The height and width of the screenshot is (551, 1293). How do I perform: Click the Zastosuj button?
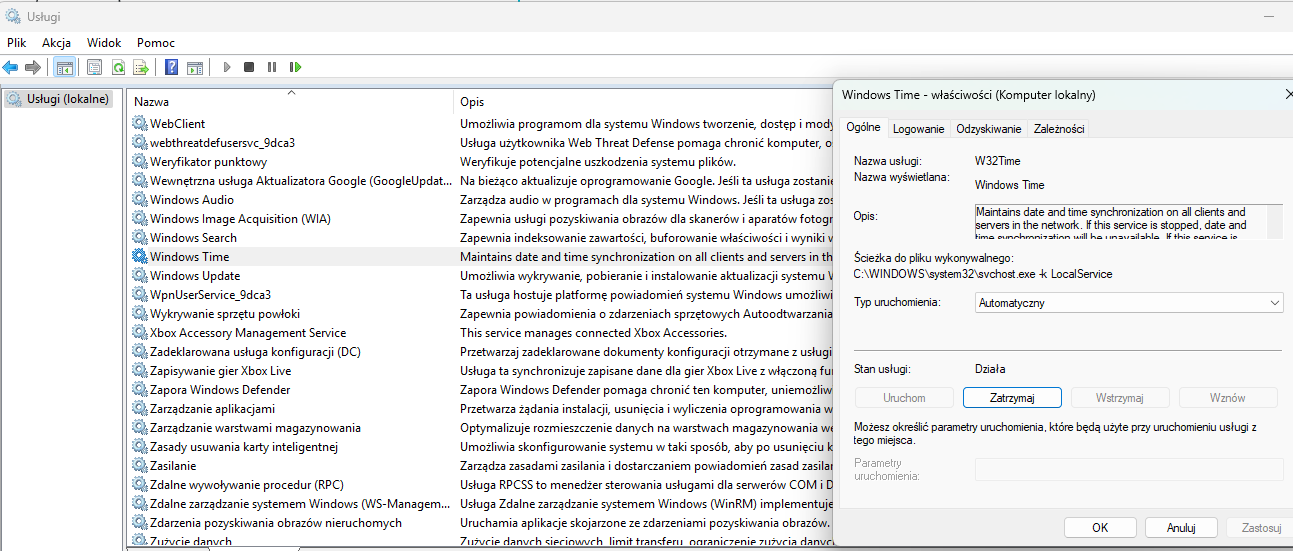1260,528
